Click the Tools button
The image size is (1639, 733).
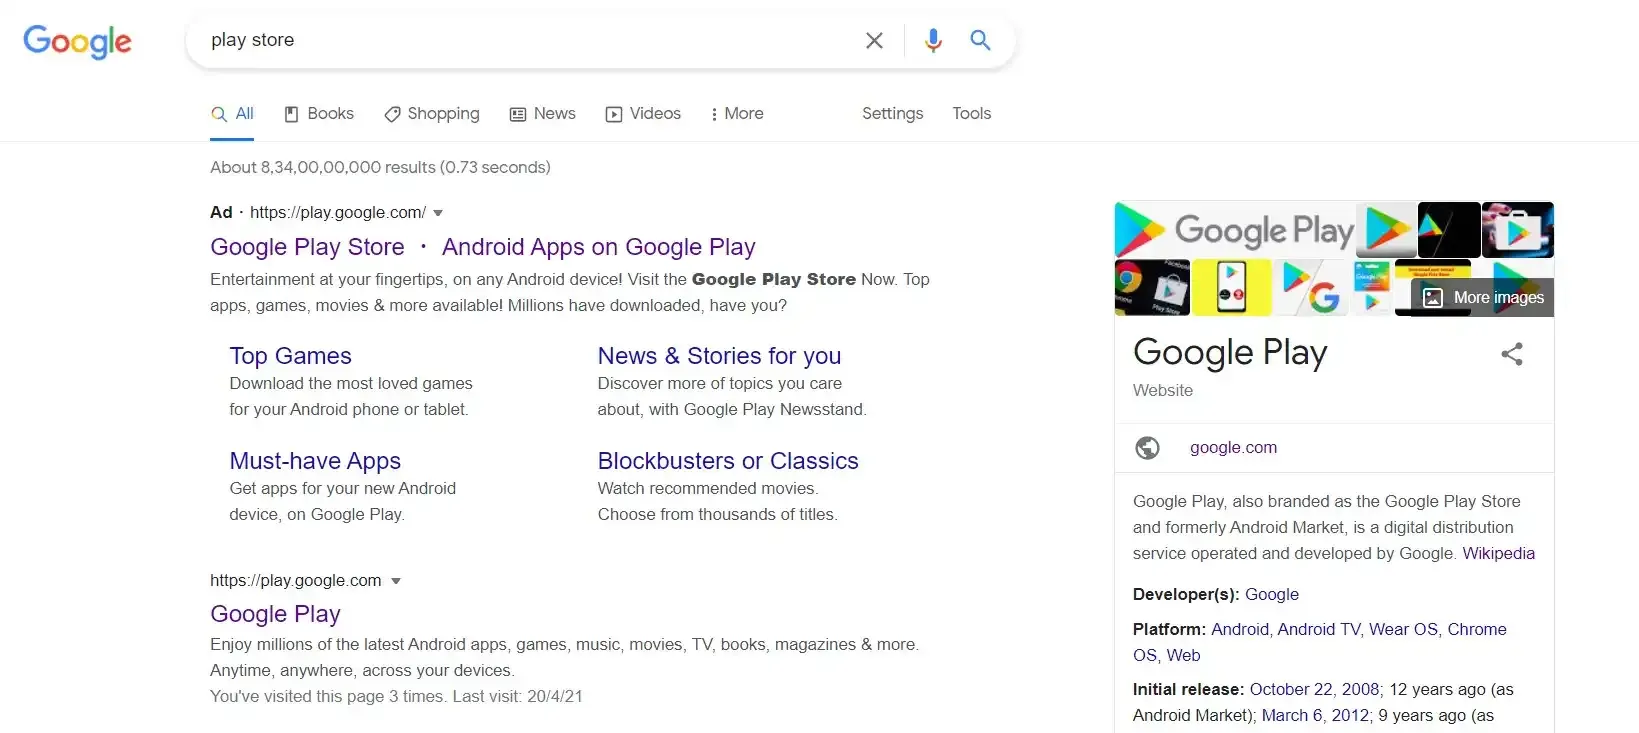[971, 114]
